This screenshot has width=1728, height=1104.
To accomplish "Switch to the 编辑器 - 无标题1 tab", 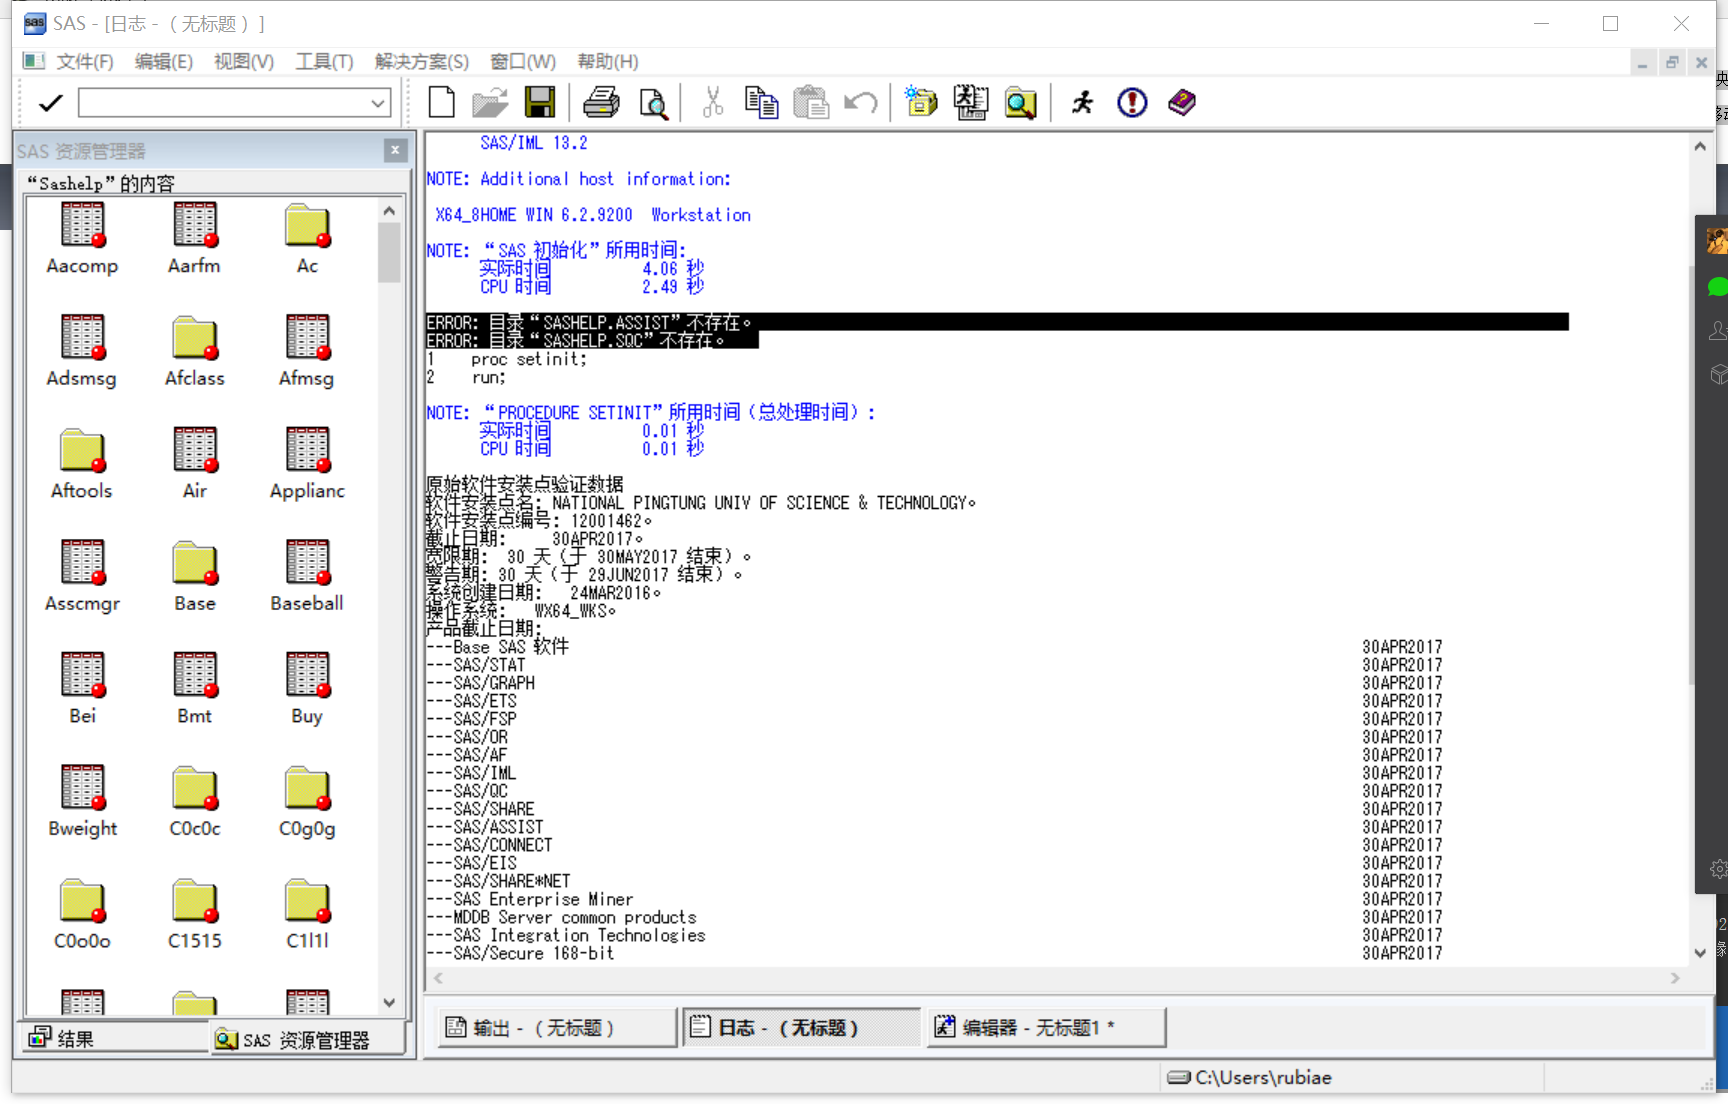I will (1046, 1028).
